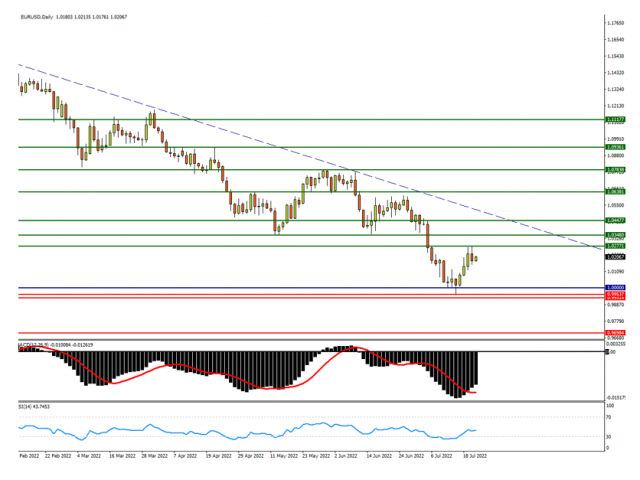
Task: Click the red 0.96984 support level tag
Action: (616, 331)
